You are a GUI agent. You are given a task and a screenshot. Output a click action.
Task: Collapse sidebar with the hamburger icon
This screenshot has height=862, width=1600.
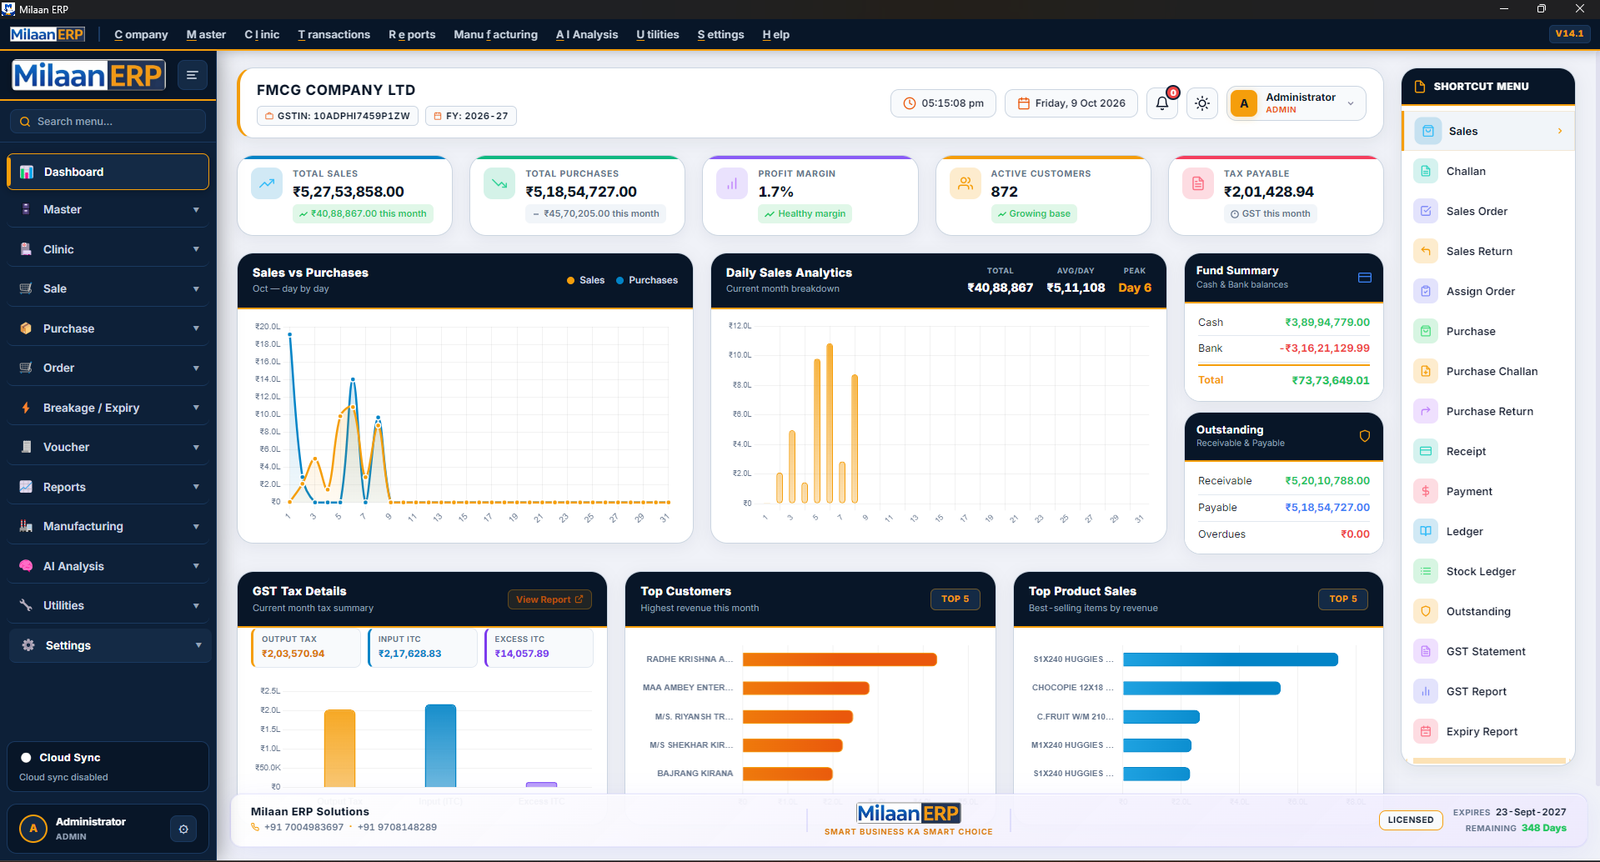pos(192,75)
